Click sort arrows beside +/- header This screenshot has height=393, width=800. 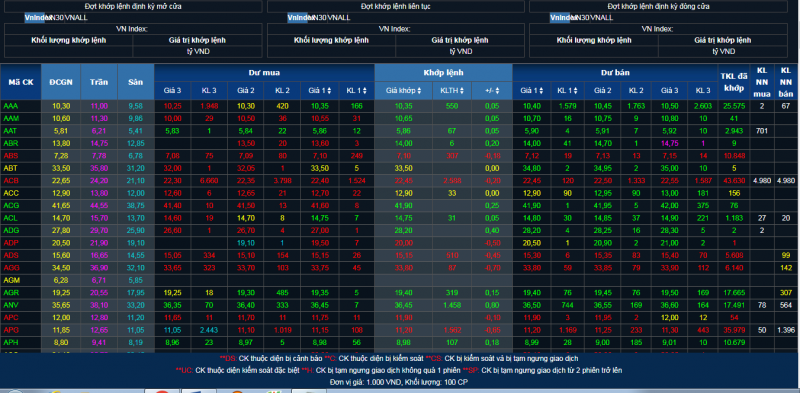498,90
